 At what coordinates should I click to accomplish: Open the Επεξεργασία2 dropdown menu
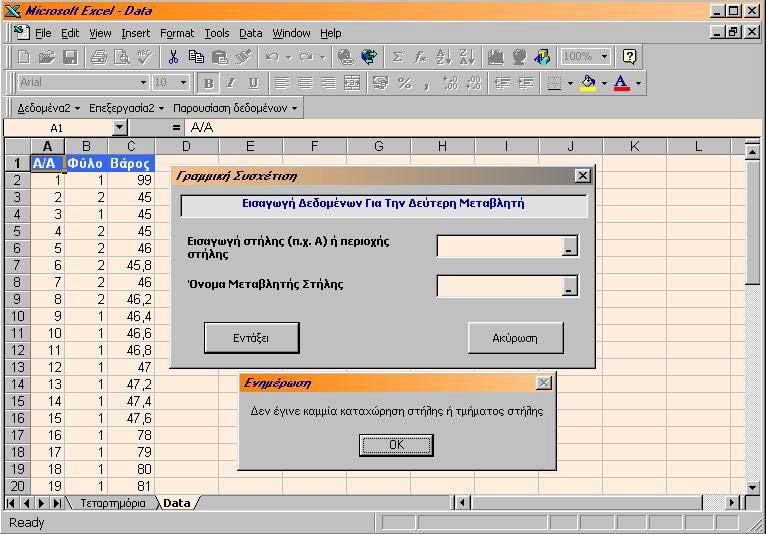(x=127, y=108)
